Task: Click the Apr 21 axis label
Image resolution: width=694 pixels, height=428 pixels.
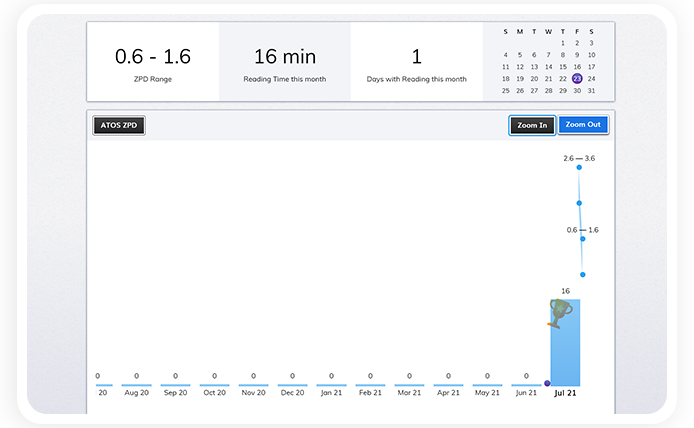Action: tap(448, 393)
